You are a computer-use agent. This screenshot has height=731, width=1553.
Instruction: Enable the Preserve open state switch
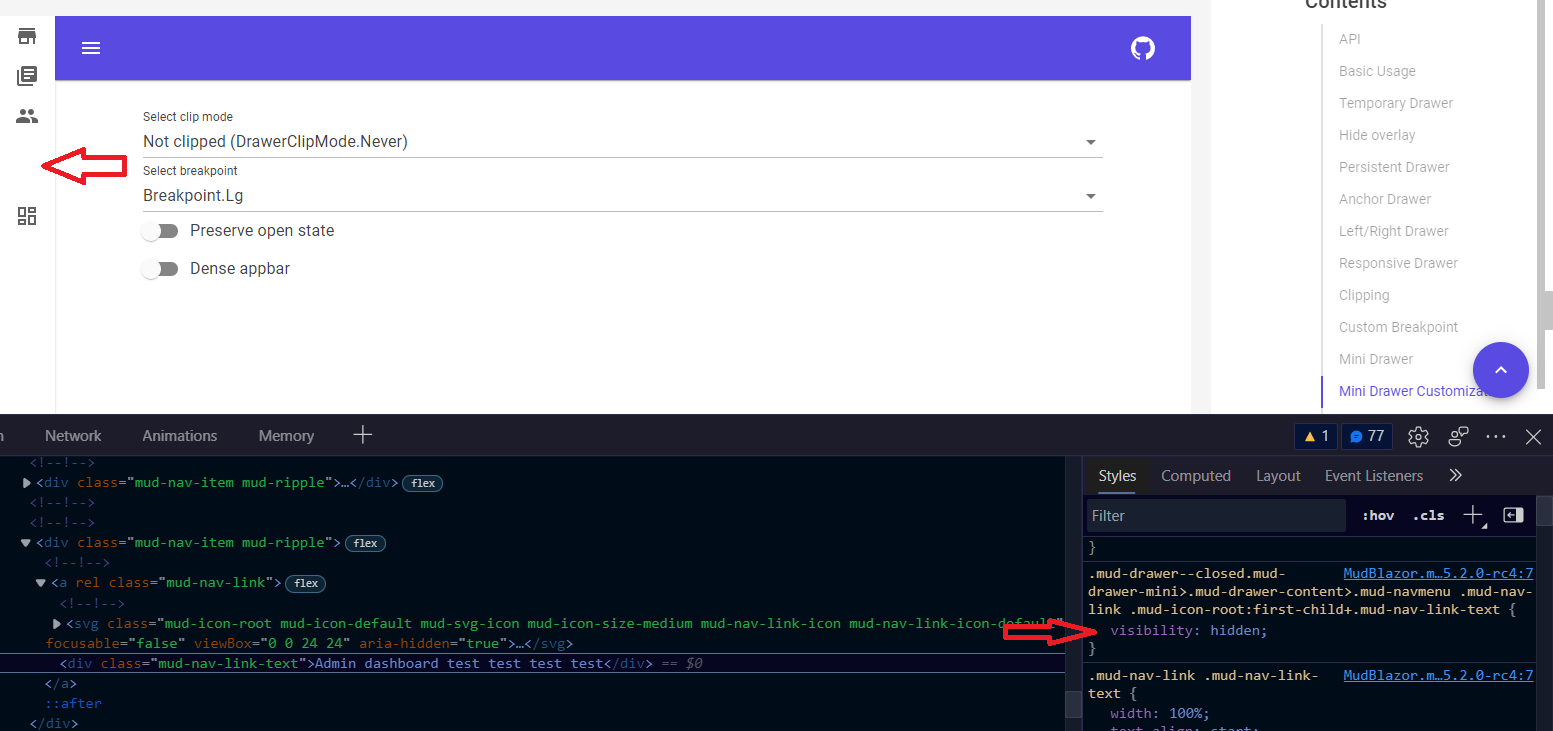(160, 231)
